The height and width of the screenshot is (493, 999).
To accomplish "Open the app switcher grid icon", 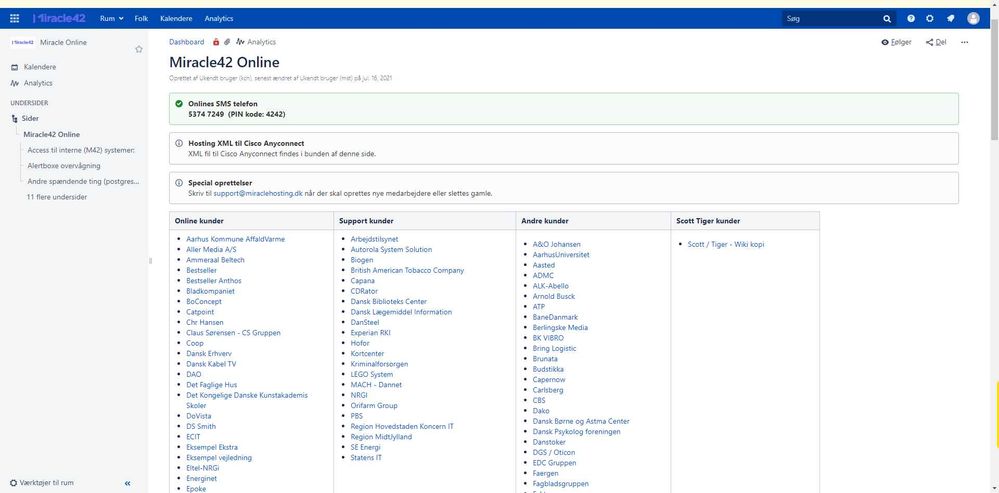I will [14, 18].
